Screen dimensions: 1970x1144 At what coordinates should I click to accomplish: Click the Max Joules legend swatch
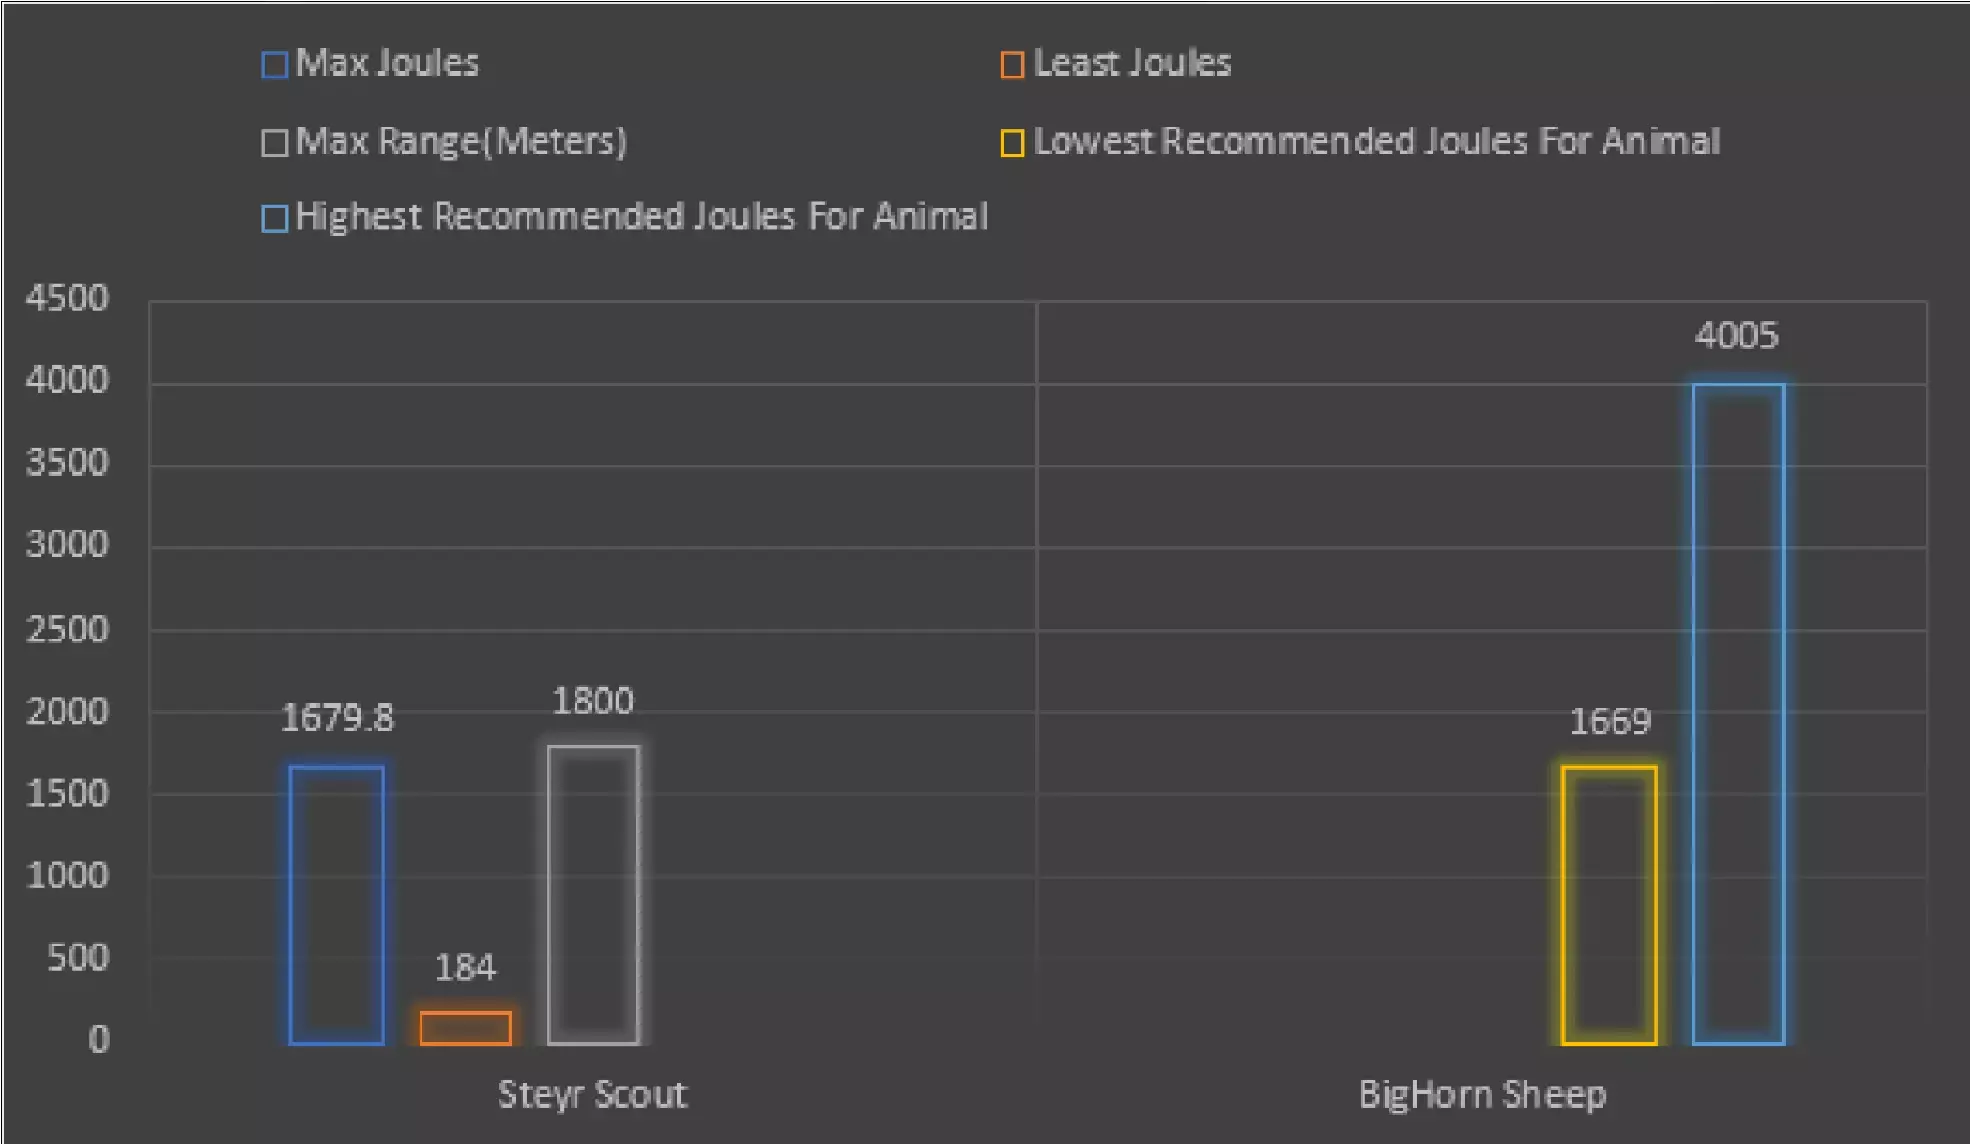click(274, 65)
